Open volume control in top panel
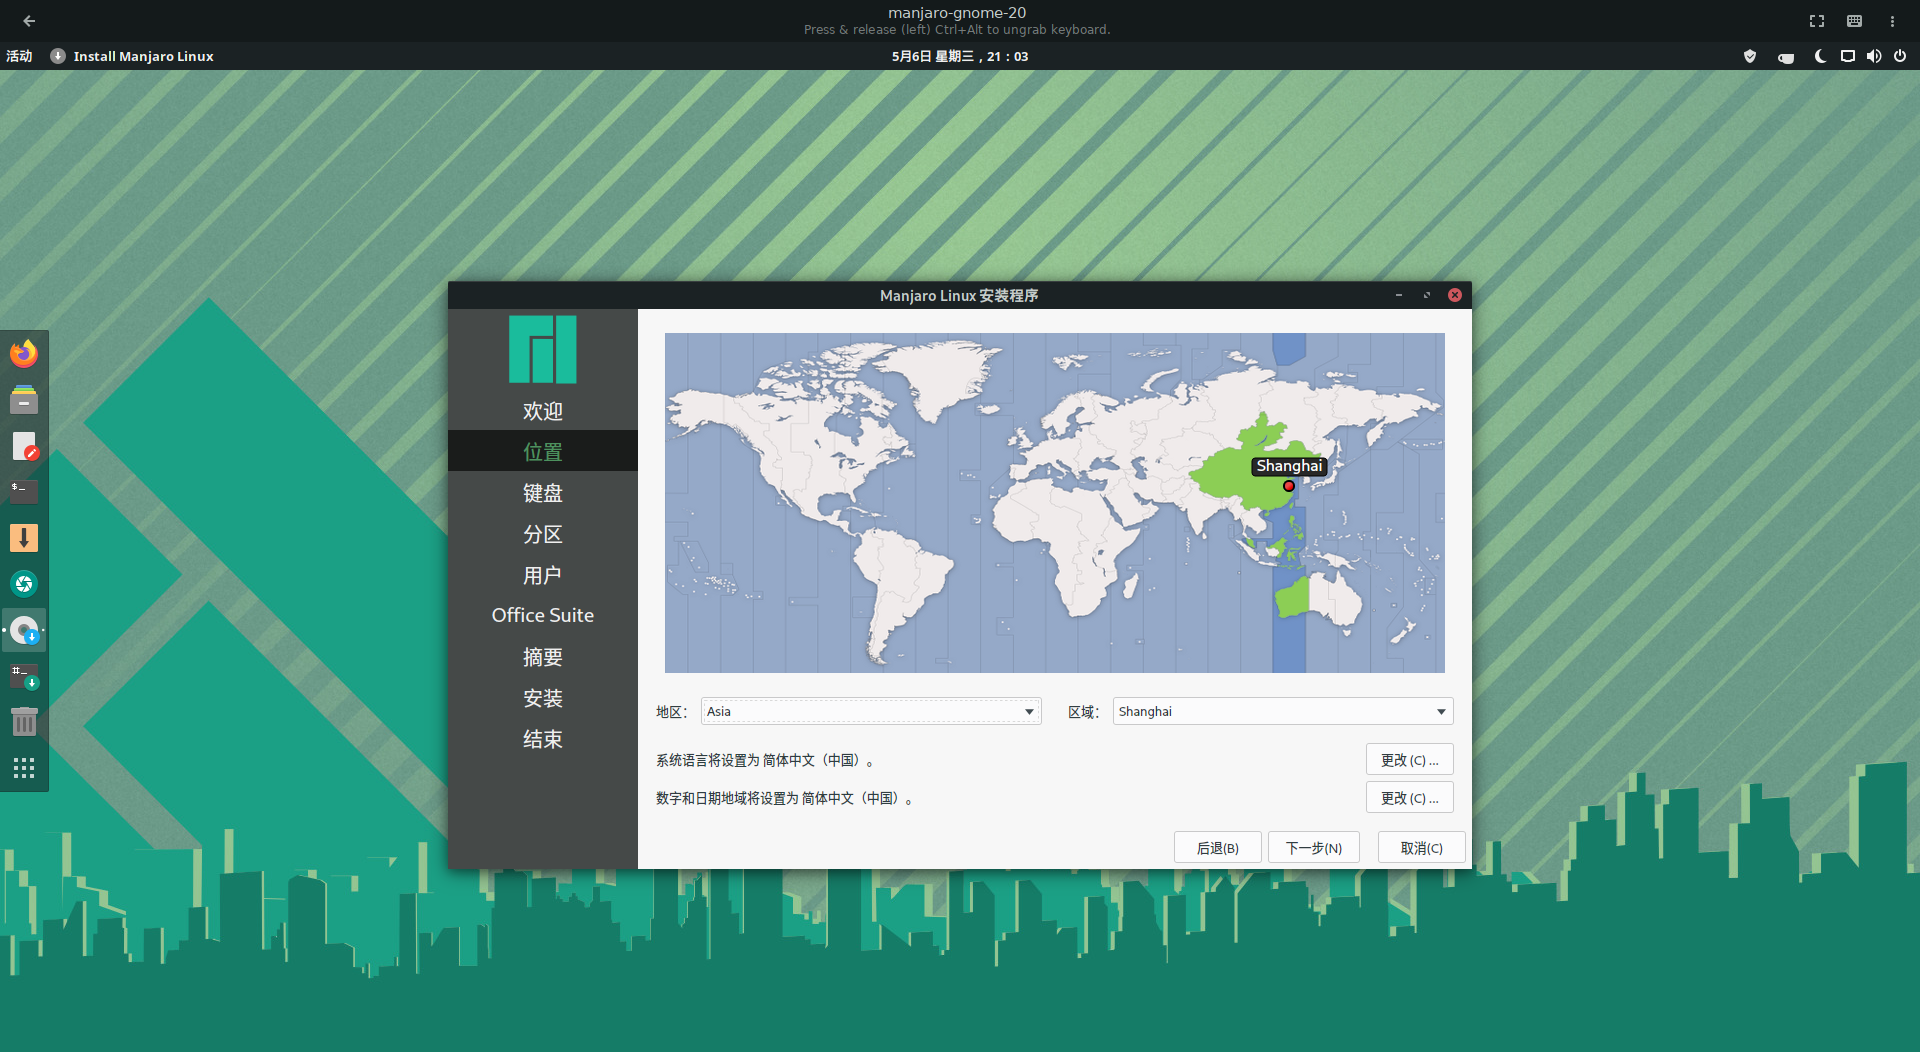This screenshot has width=1920, height=1052. [1874, 56]
